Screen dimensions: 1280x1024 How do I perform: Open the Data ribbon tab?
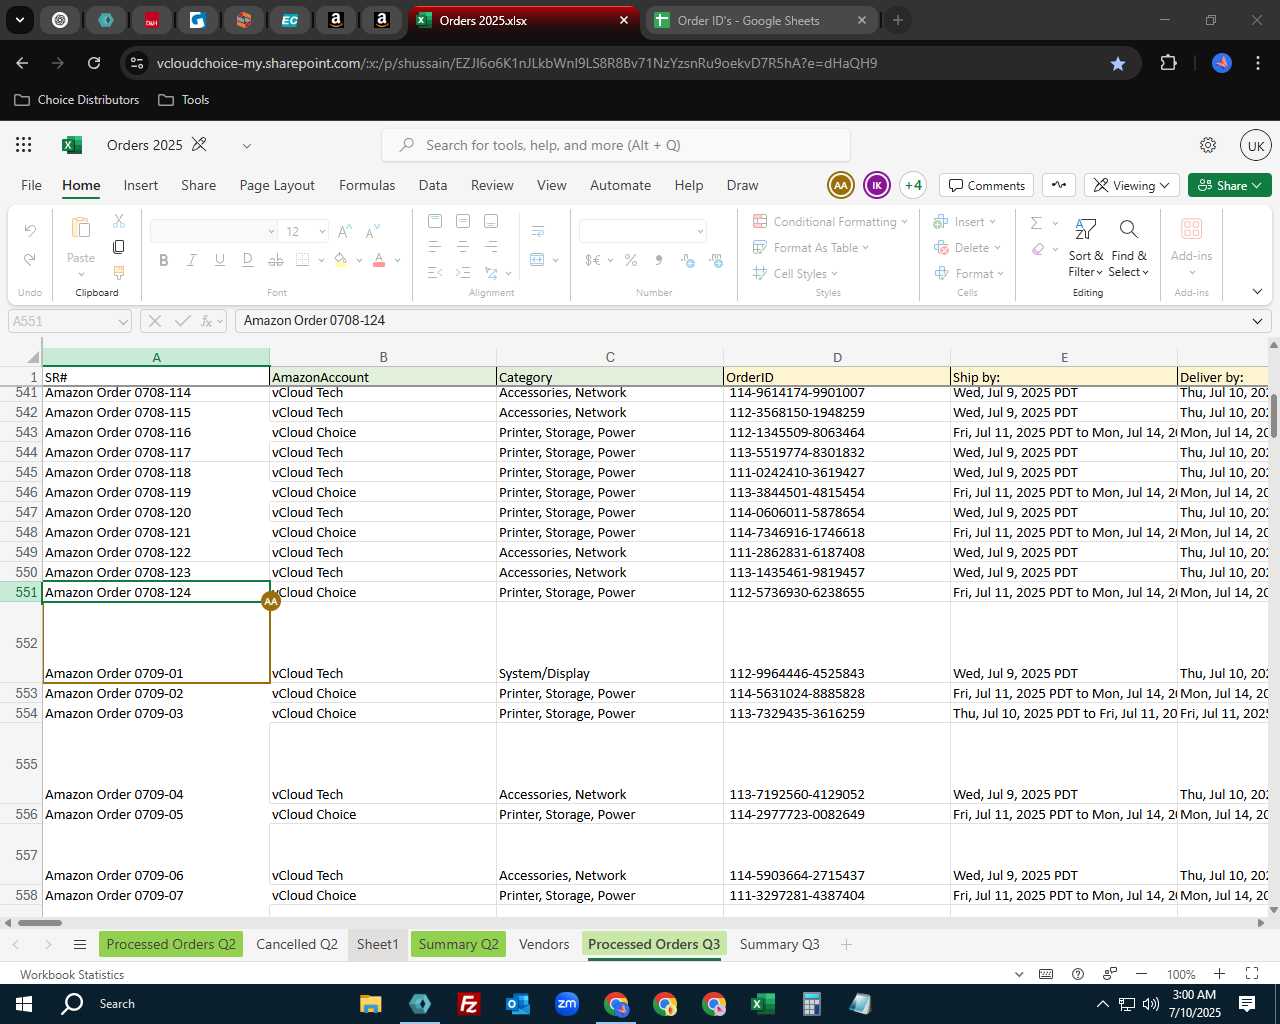433,185
